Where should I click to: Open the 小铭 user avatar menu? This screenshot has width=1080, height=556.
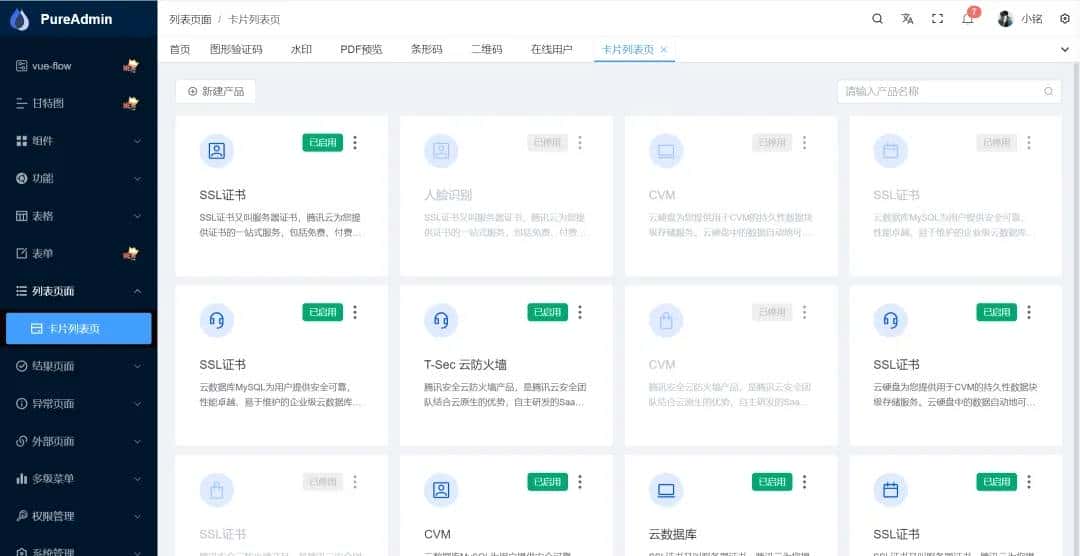coord(1006,19)
